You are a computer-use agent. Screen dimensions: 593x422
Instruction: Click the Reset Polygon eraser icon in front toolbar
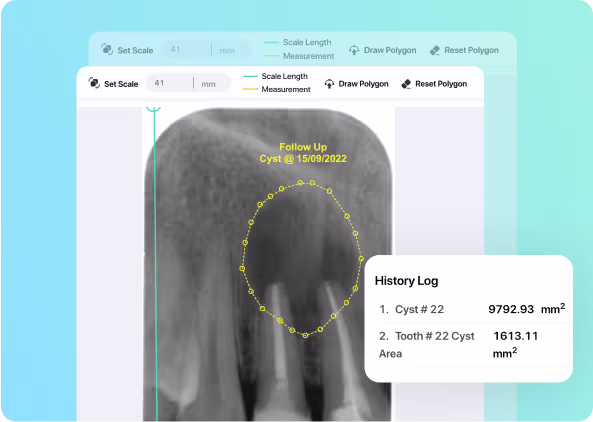(406, 84)
